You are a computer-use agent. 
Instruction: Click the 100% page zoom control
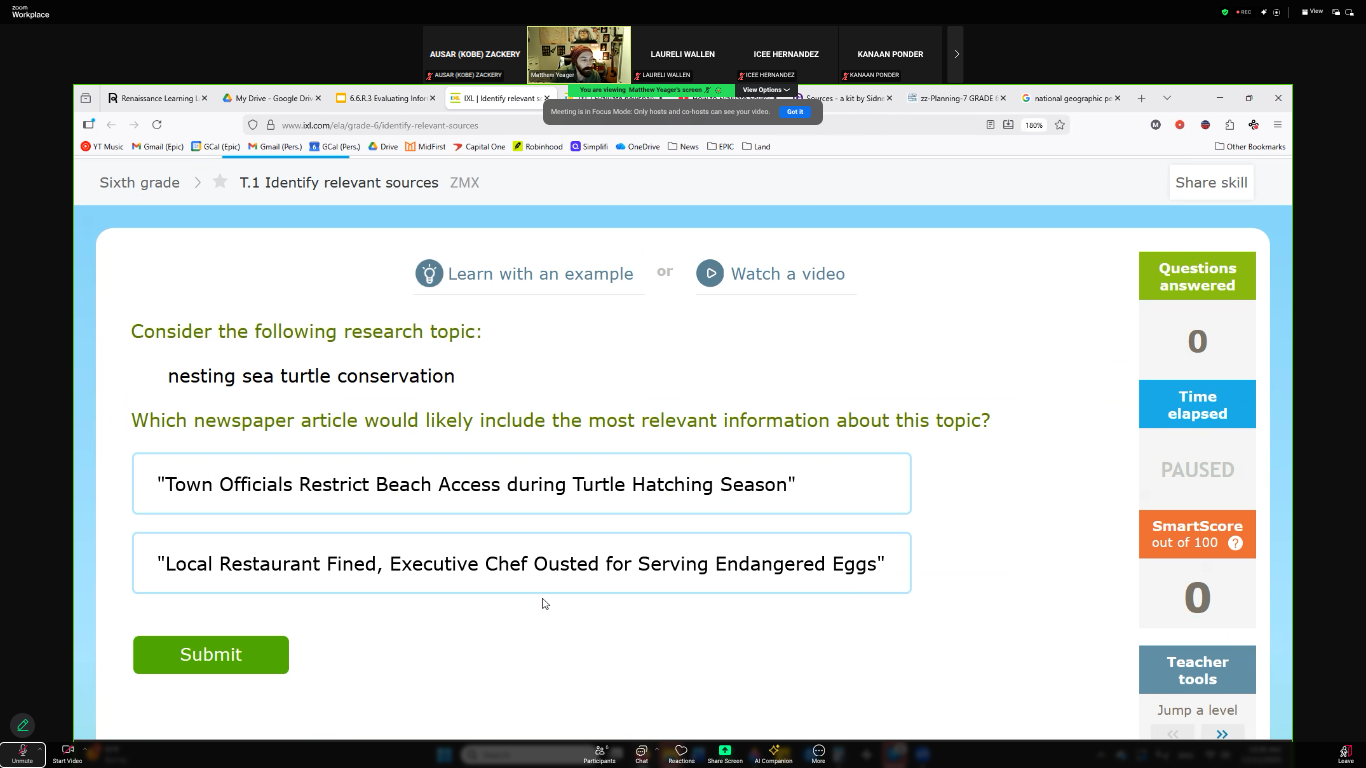[x=1034, y=125]
